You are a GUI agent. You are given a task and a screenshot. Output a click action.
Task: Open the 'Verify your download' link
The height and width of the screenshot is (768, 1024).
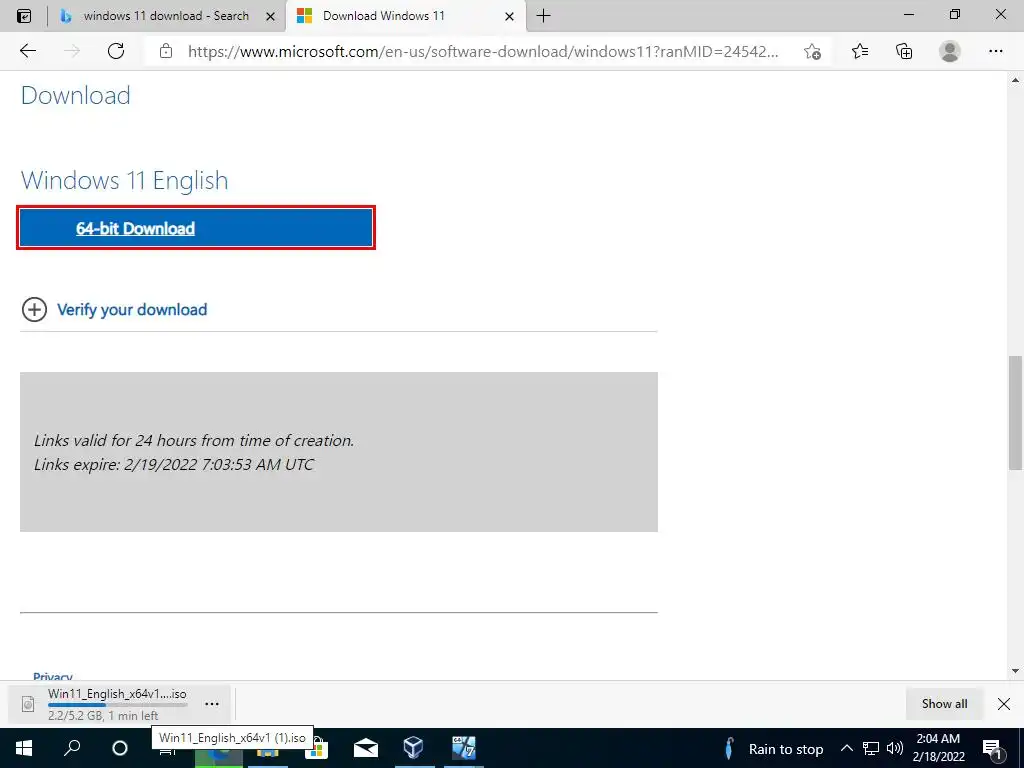[x=132, y=310]
